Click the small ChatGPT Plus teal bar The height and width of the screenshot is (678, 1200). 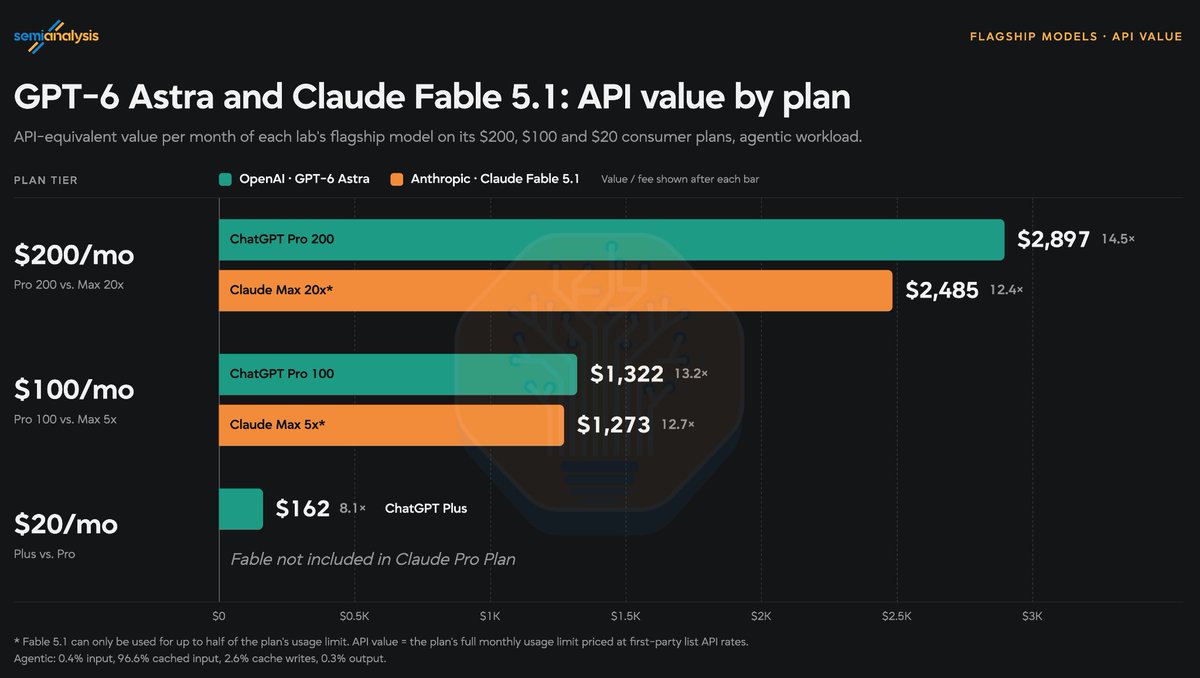coord(241,509)
